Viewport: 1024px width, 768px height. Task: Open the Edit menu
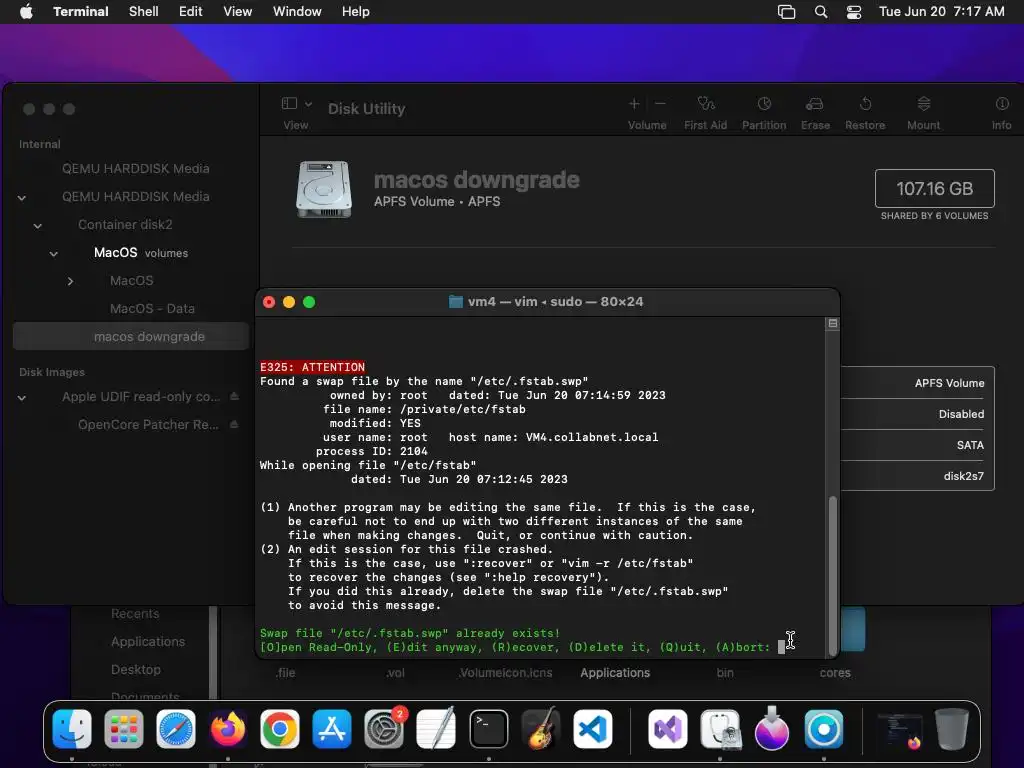point(190,12)
